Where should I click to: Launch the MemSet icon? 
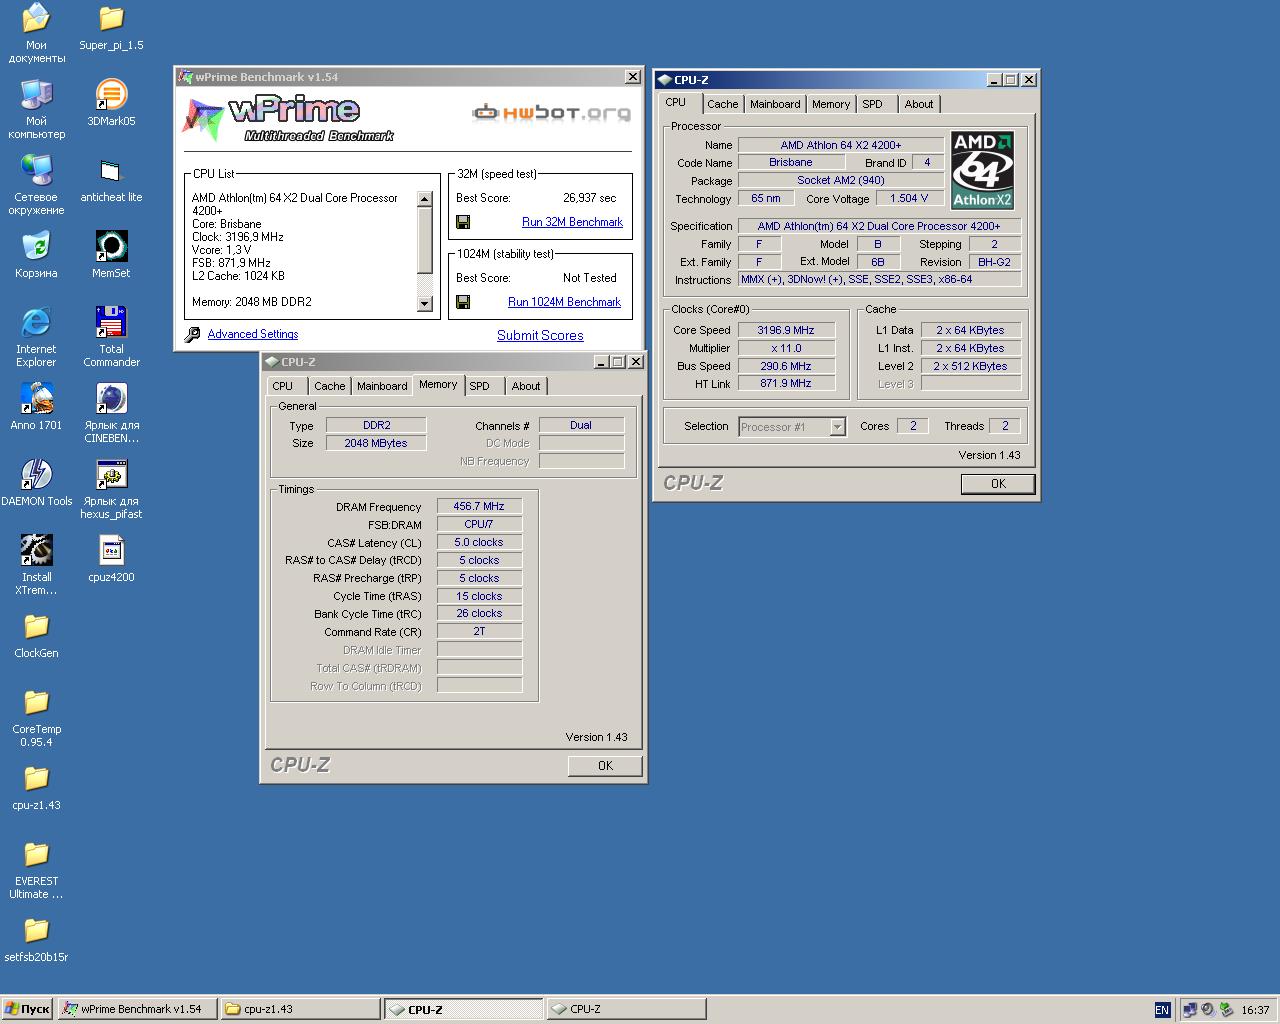pyautogui.click(x=111, y=255)
